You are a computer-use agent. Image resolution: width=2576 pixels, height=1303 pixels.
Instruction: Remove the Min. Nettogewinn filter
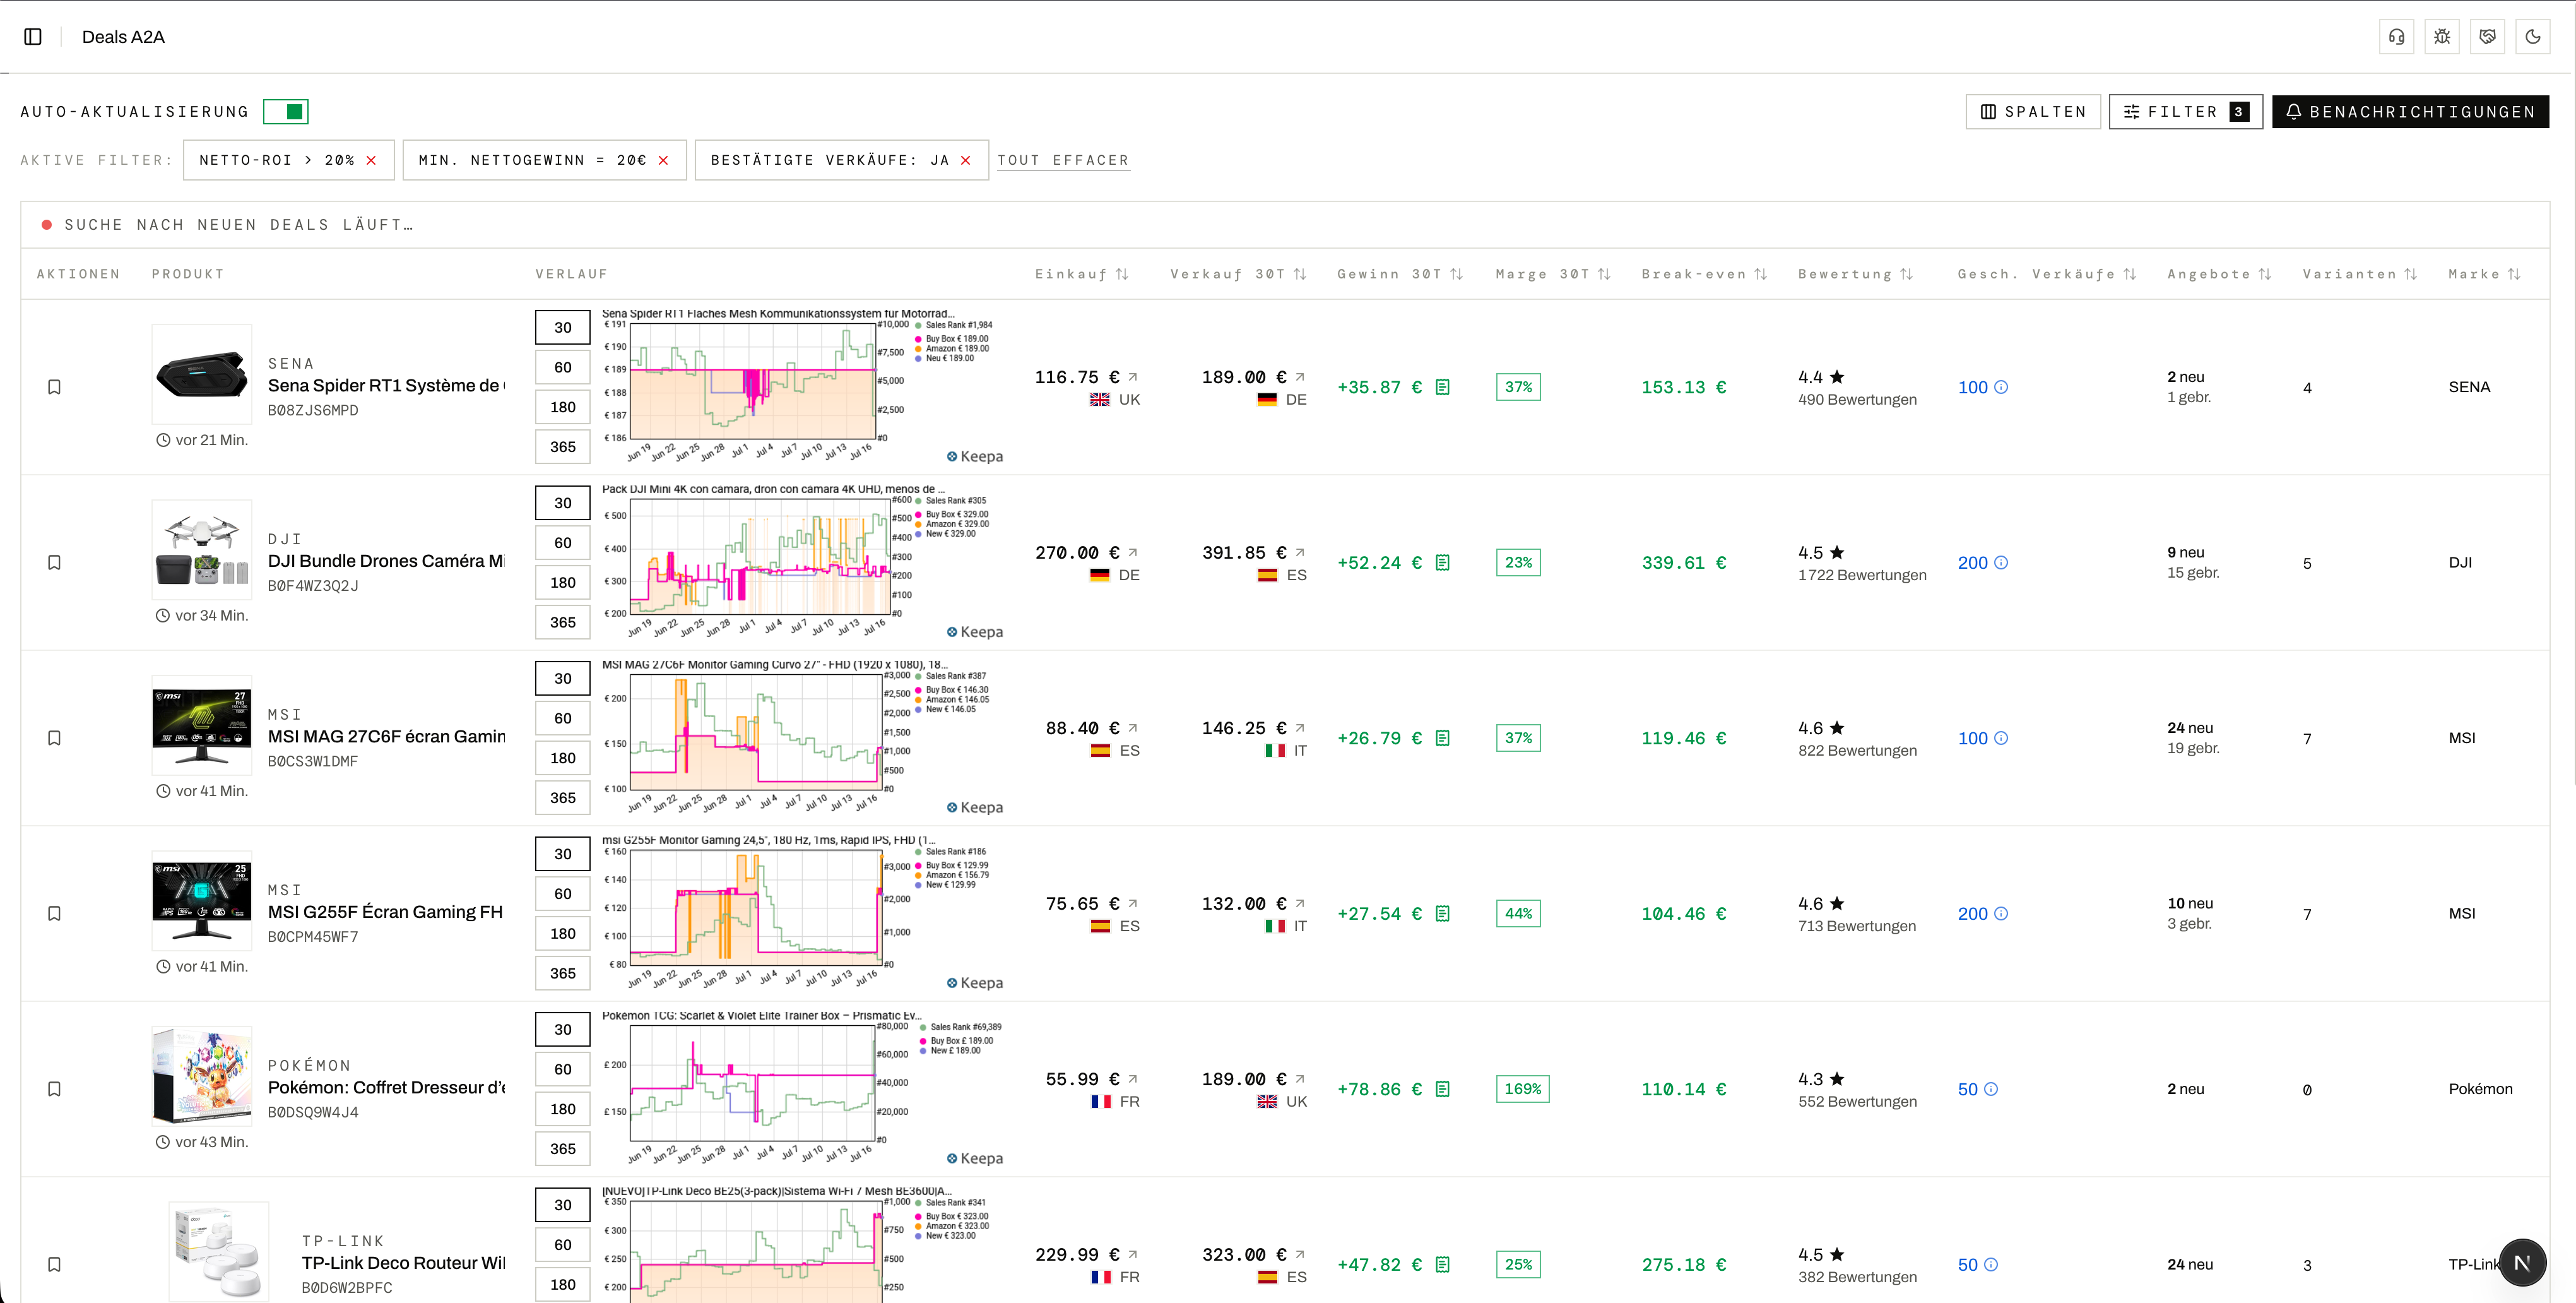pyautogui.click(x=663, y=160)
